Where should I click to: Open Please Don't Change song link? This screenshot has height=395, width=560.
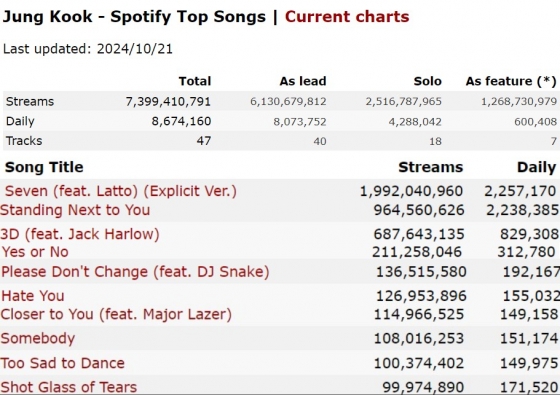[x=135, y=272]
